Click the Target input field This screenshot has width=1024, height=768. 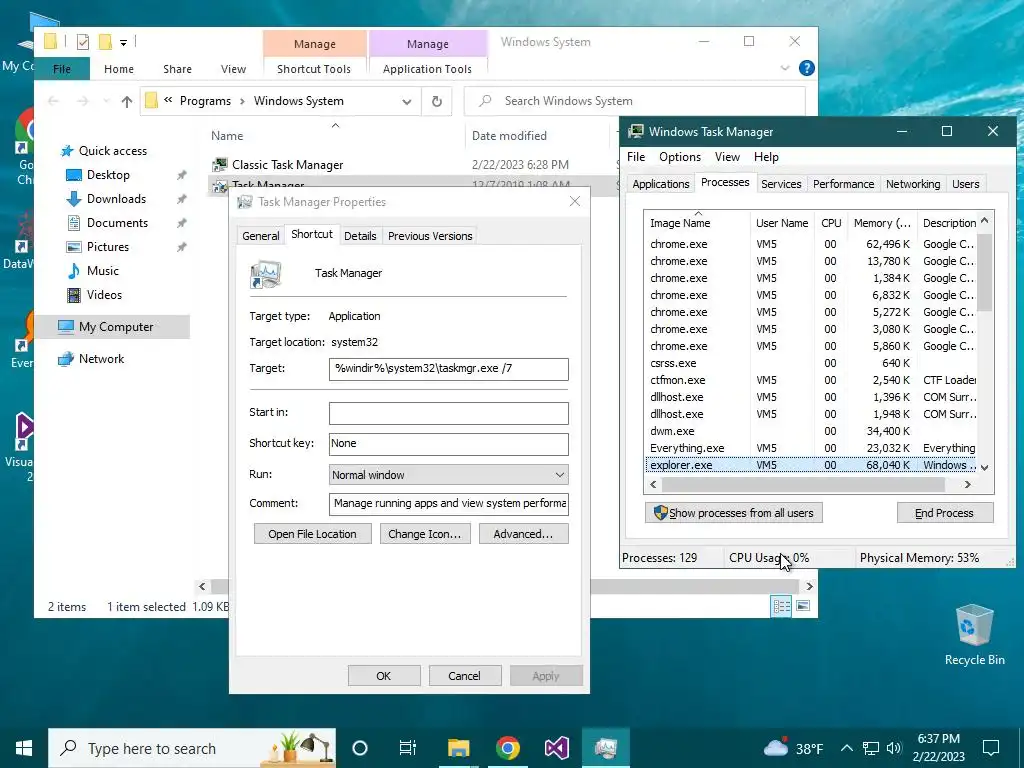(x=449, y=369)
